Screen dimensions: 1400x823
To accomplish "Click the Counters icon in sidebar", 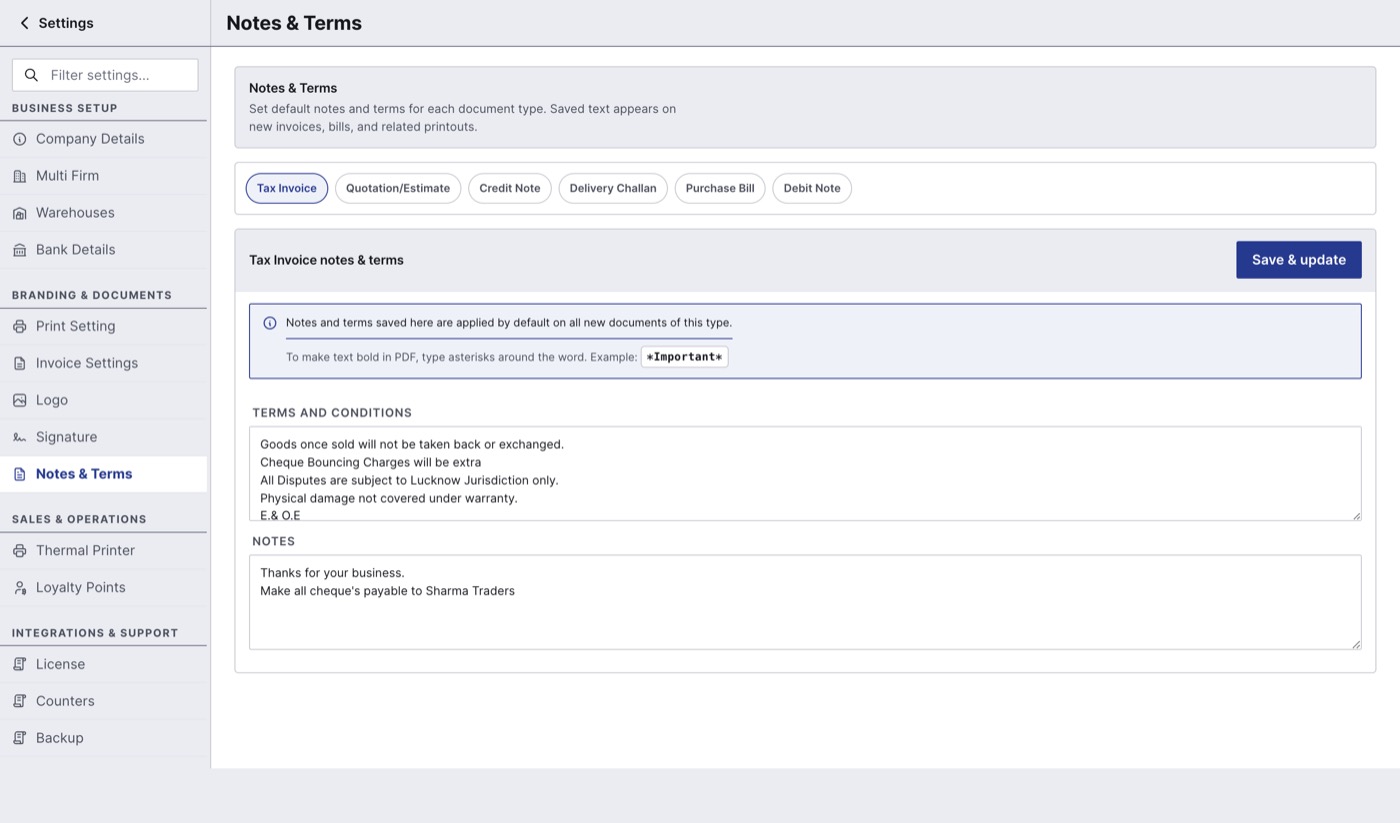I will (x=19, y=701).
